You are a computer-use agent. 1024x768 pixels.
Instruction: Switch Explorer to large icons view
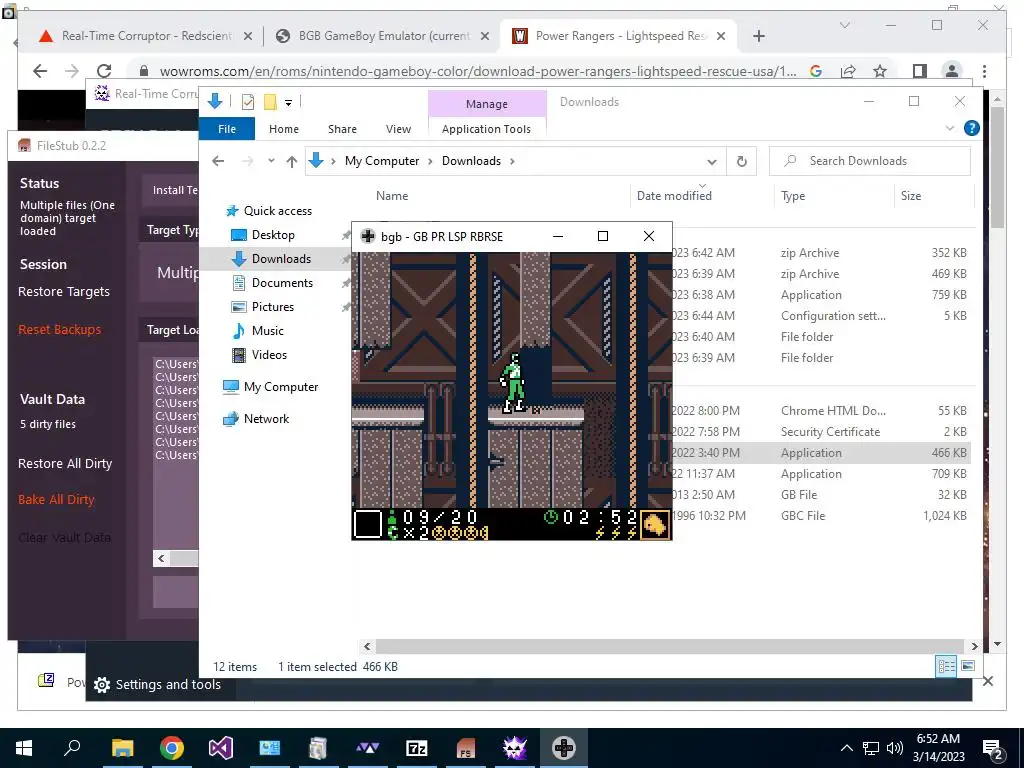pyautogui.click(x=968, y=666)
